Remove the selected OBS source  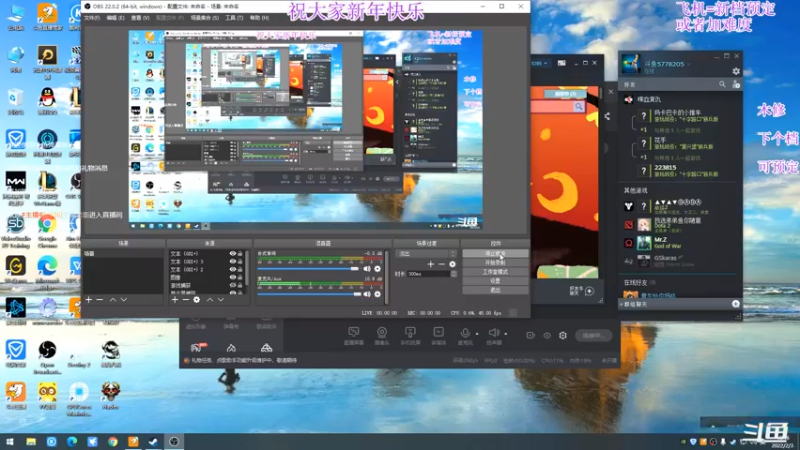point(186,300)
